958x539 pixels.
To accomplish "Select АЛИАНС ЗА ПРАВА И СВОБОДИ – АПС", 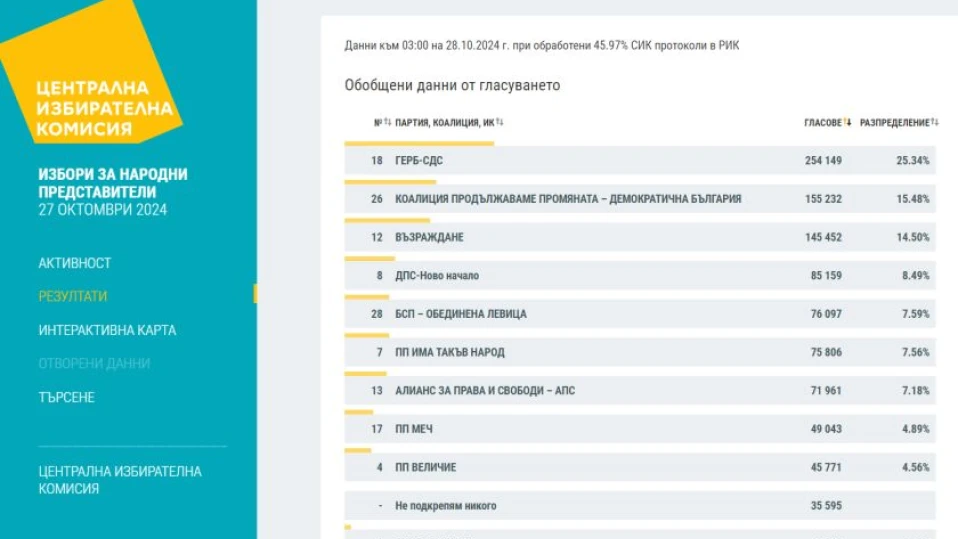I will point(485,390).
